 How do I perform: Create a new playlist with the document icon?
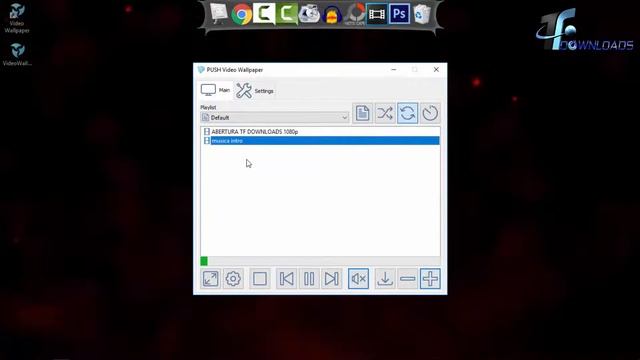(362, 113)
